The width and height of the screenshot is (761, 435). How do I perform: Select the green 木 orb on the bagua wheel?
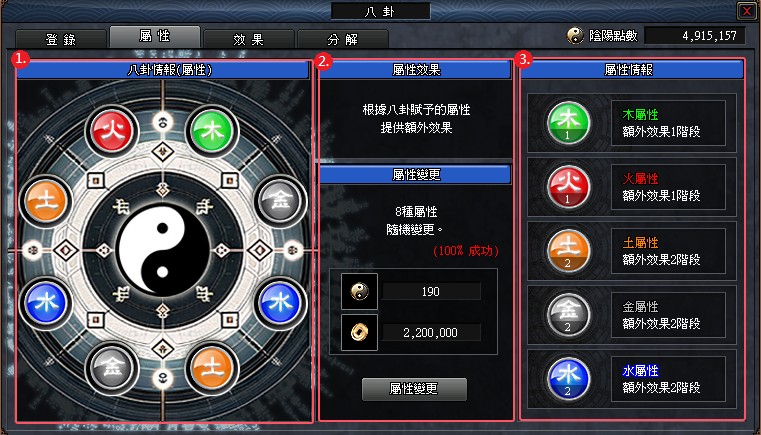click(212, 131)
